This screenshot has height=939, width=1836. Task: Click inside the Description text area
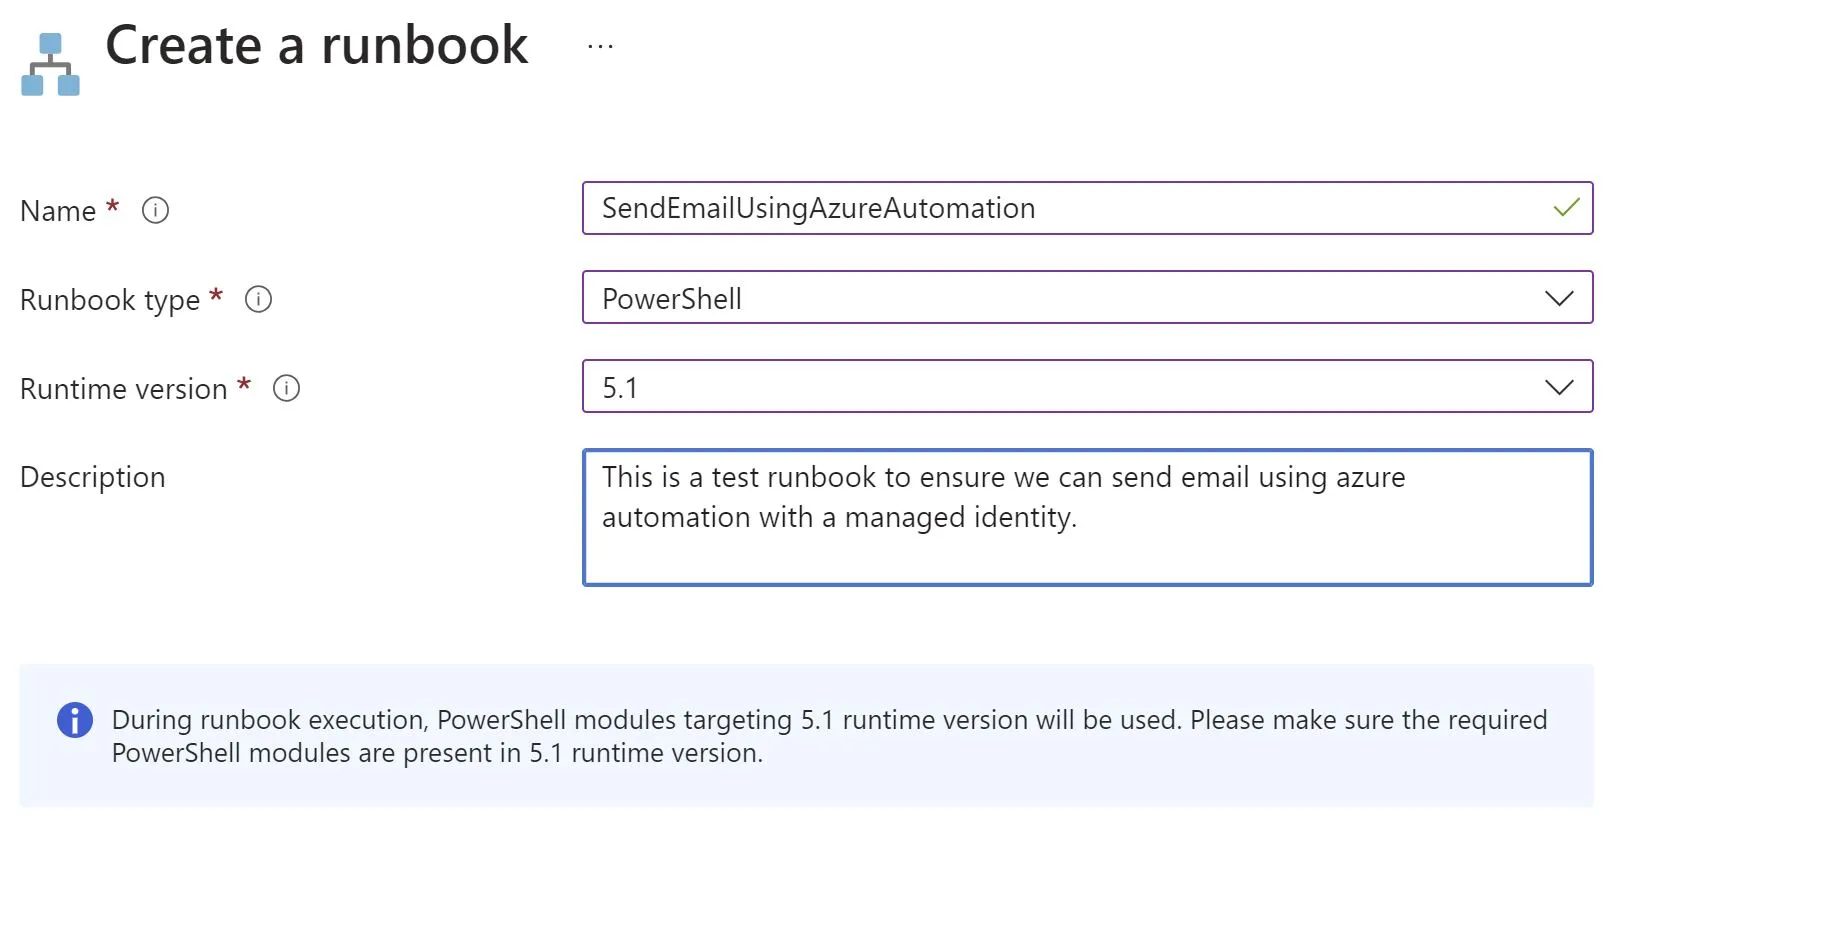1087,517
